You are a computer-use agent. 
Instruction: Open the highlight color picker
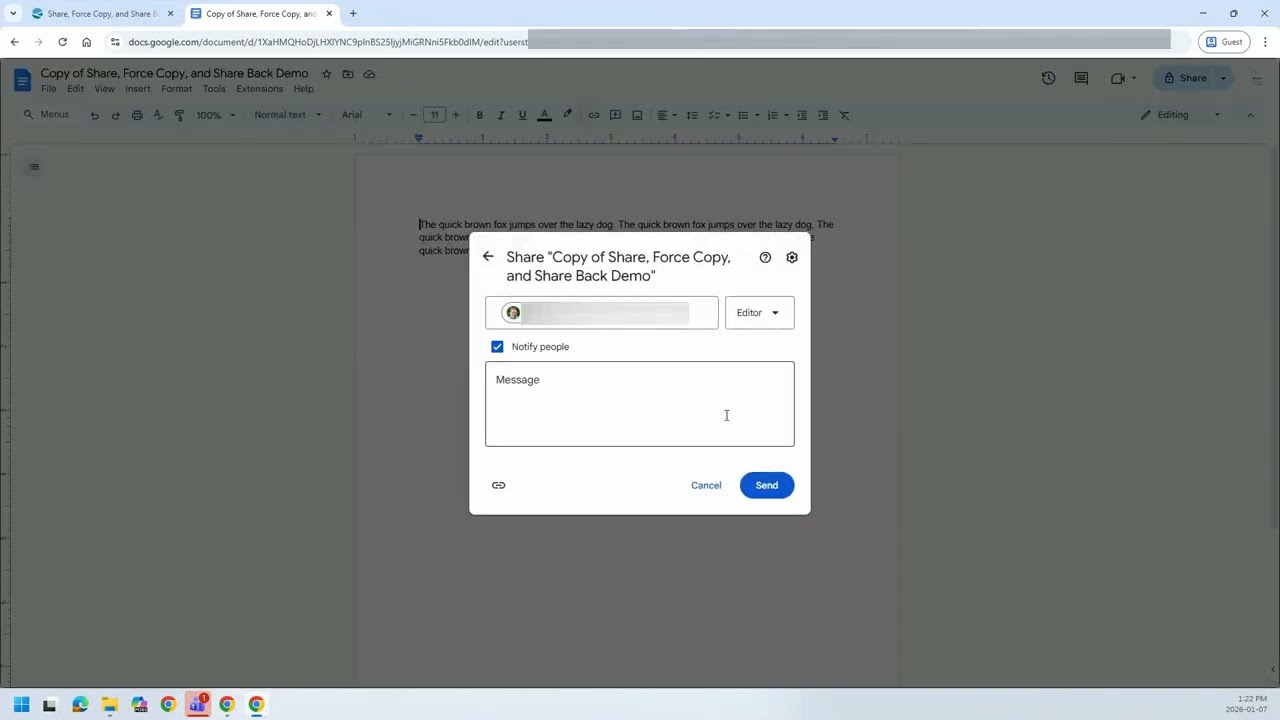coord(567,115)
